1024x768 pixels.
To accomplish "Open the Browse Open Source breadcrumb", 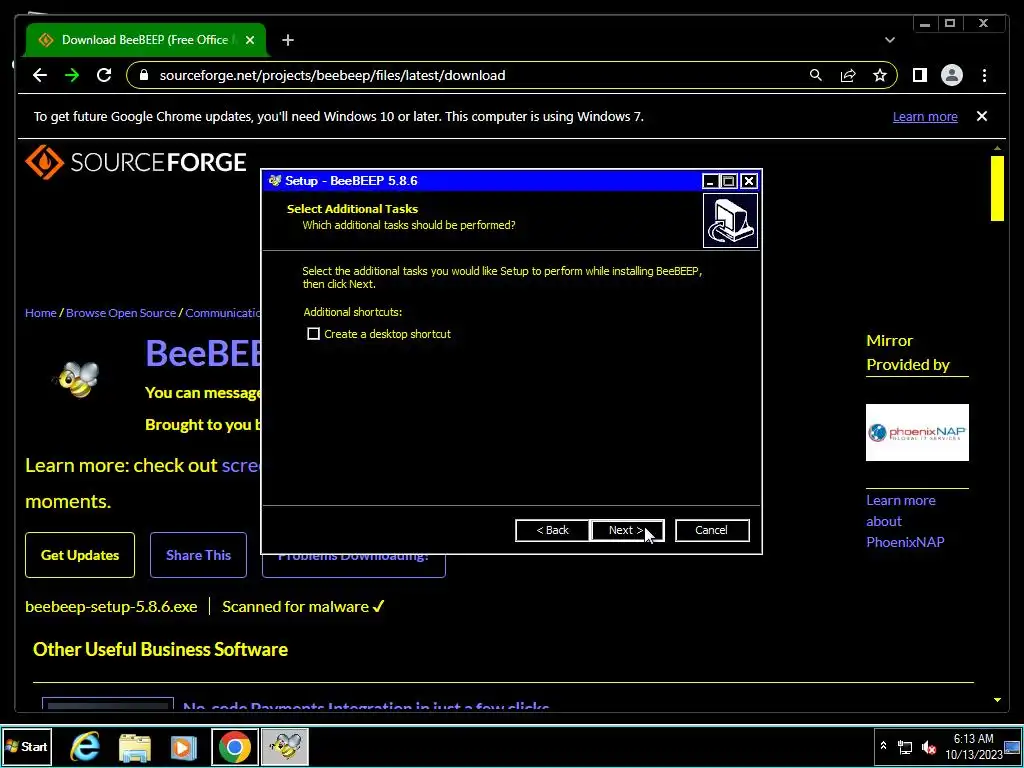I will tap(121, 313).
